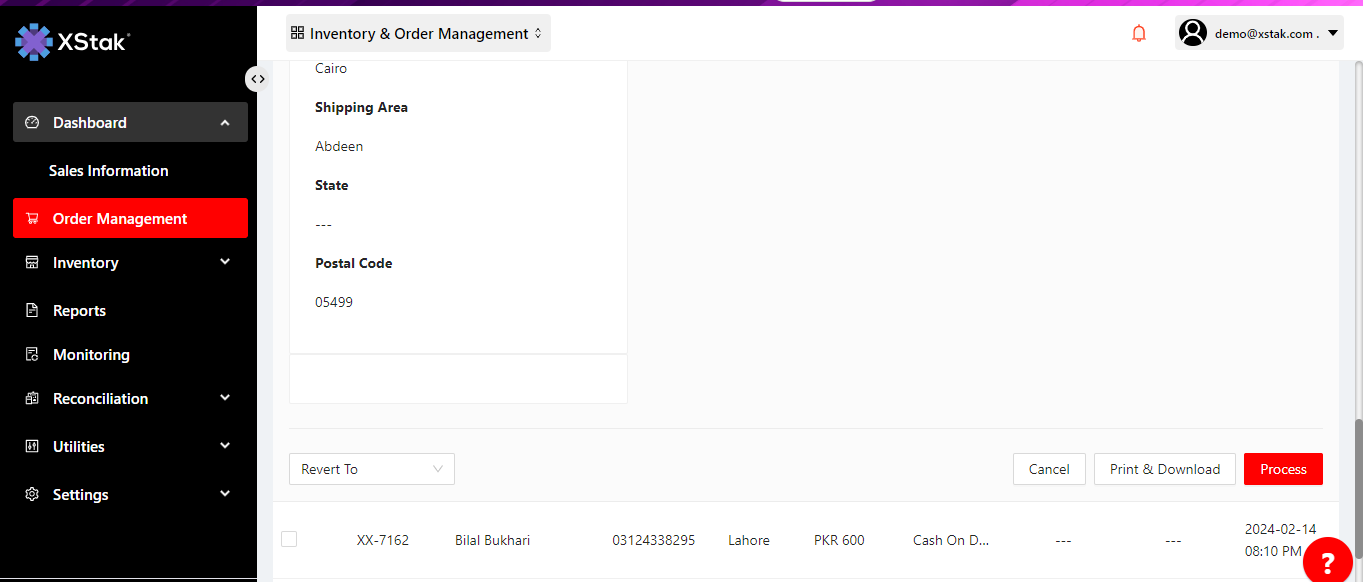Open the Settings menu item
Screen dimensions: 1363x582
point(80,495)
